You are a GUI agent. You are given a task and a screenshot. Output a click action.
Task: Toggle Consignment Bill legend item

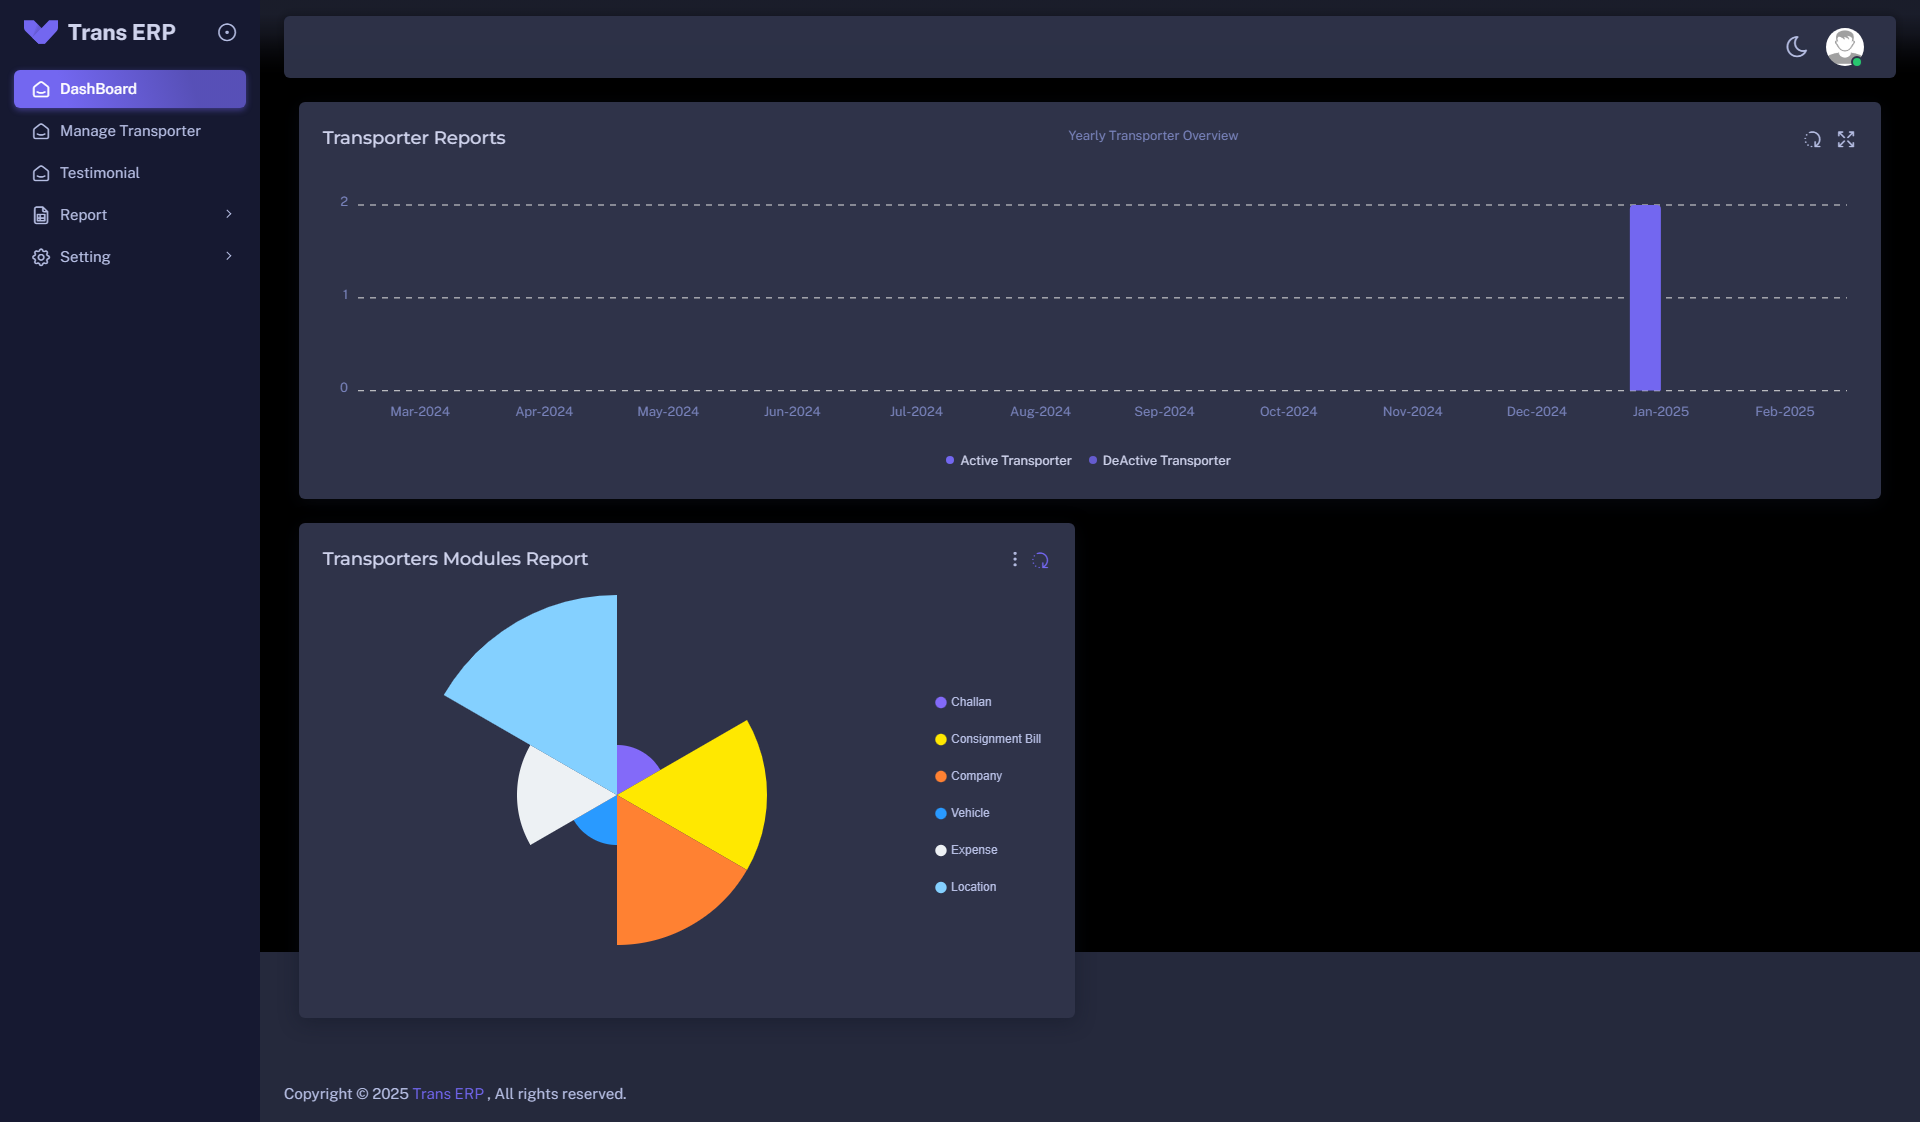[x=988, y=739]
